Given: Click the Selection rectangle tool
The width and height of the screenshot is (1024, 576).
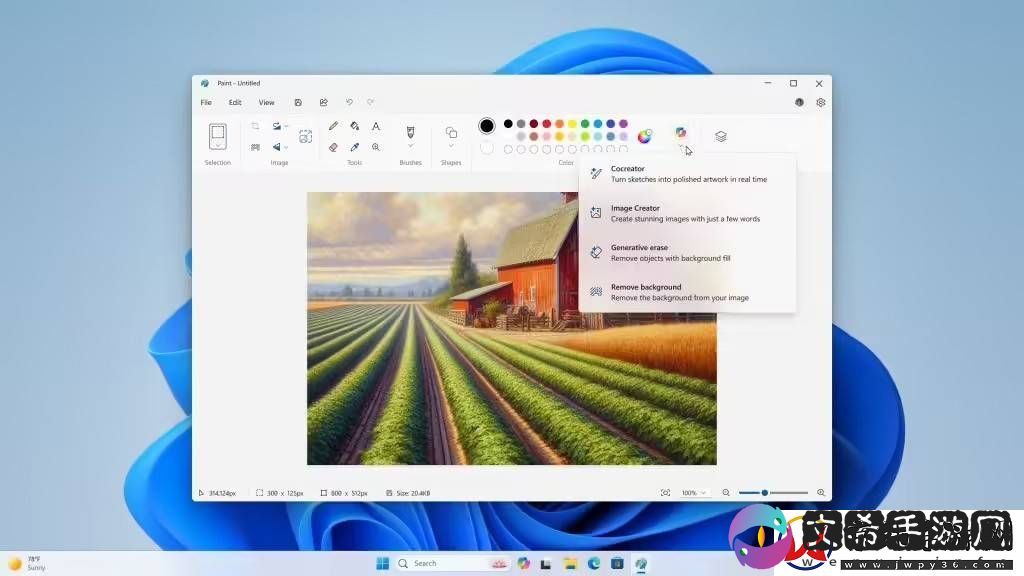Looking at the screenshot, I should (217, 134).
